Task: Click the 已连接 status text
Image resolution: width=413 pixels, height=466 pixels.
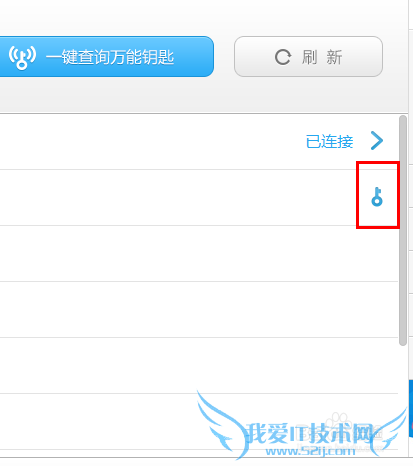Action: (329, 141)
